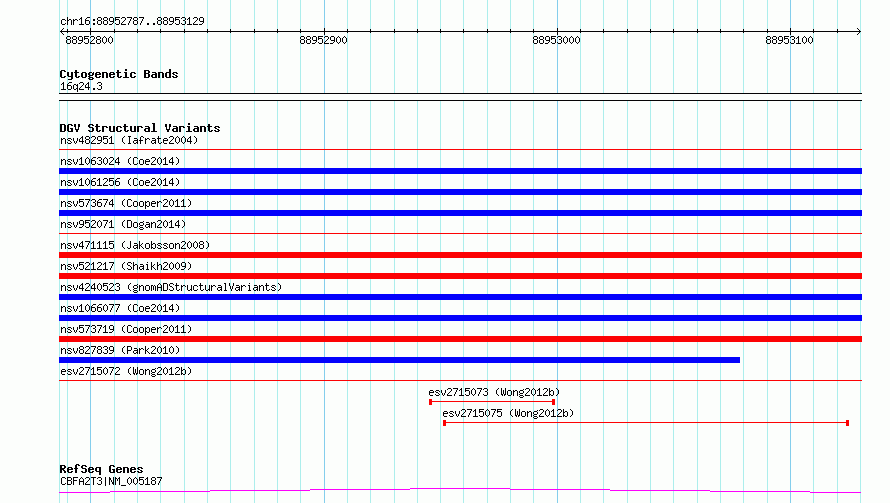Click ruler position 88952900
The width and height of the screenshot is (890, 503).
pos(324,40)
